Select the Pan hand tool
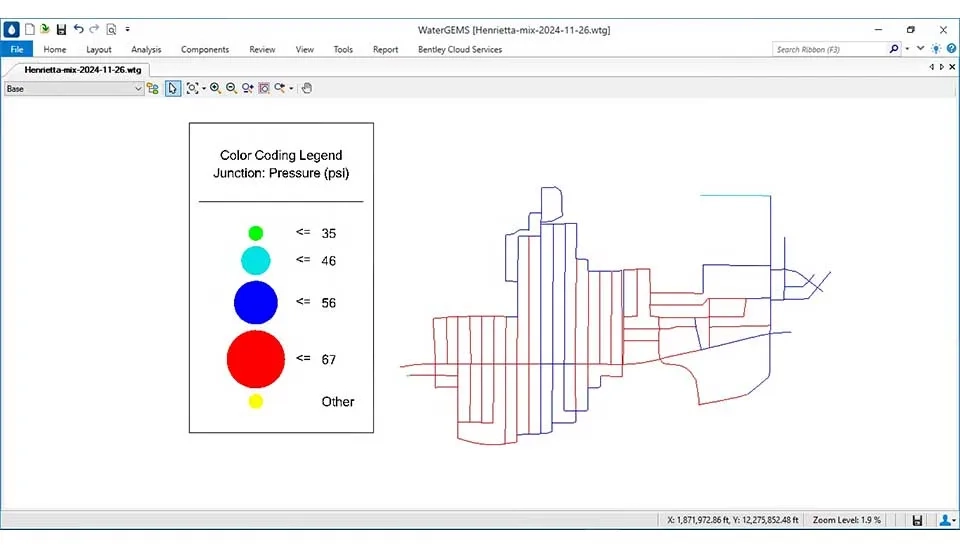The width and height of the screenshot is (960, 548). point(307,88)
